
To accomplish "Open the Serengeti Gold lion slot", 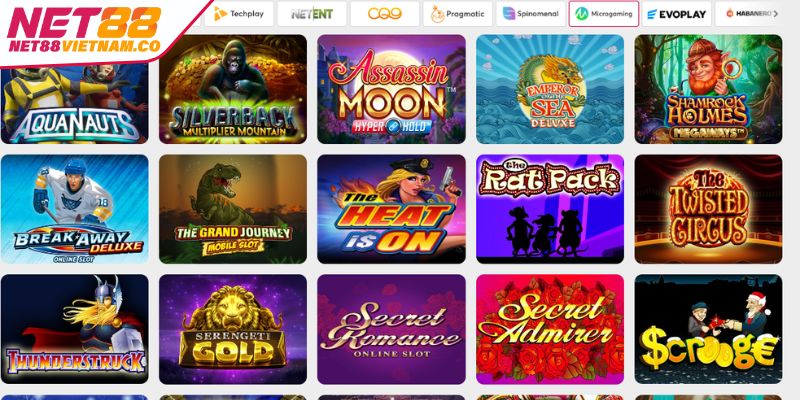I will (x=233, y=329).
